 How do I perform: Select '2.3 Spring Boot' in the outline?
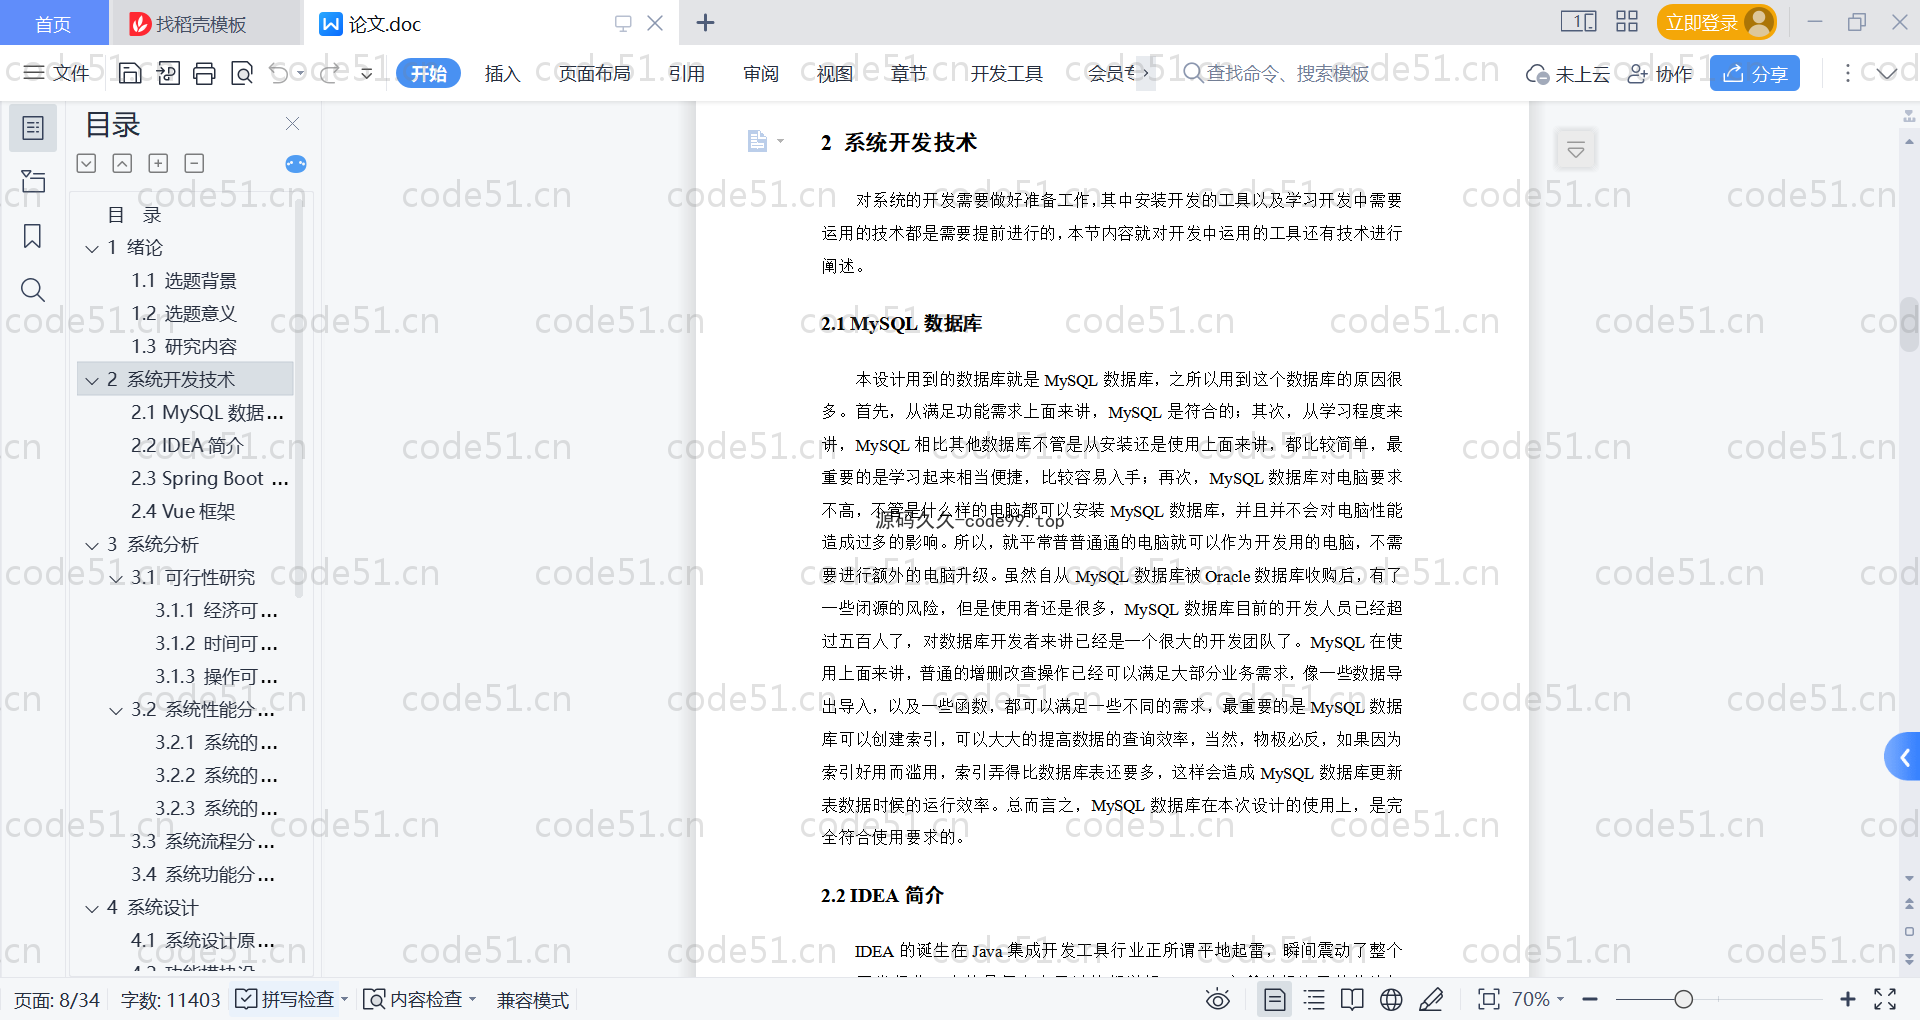point(209,478)
